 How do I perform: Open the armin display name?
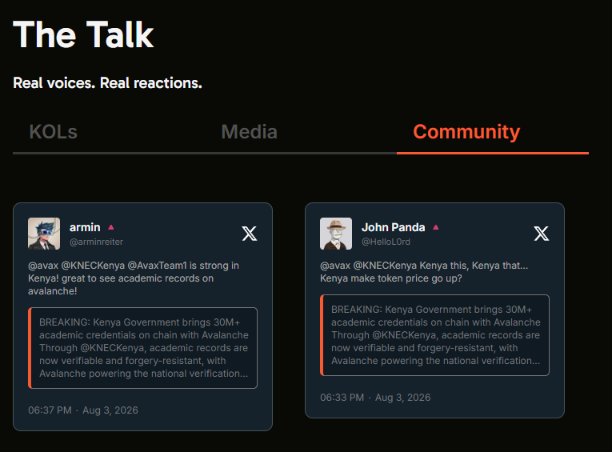pyautogui.click(x=85, y=227)
